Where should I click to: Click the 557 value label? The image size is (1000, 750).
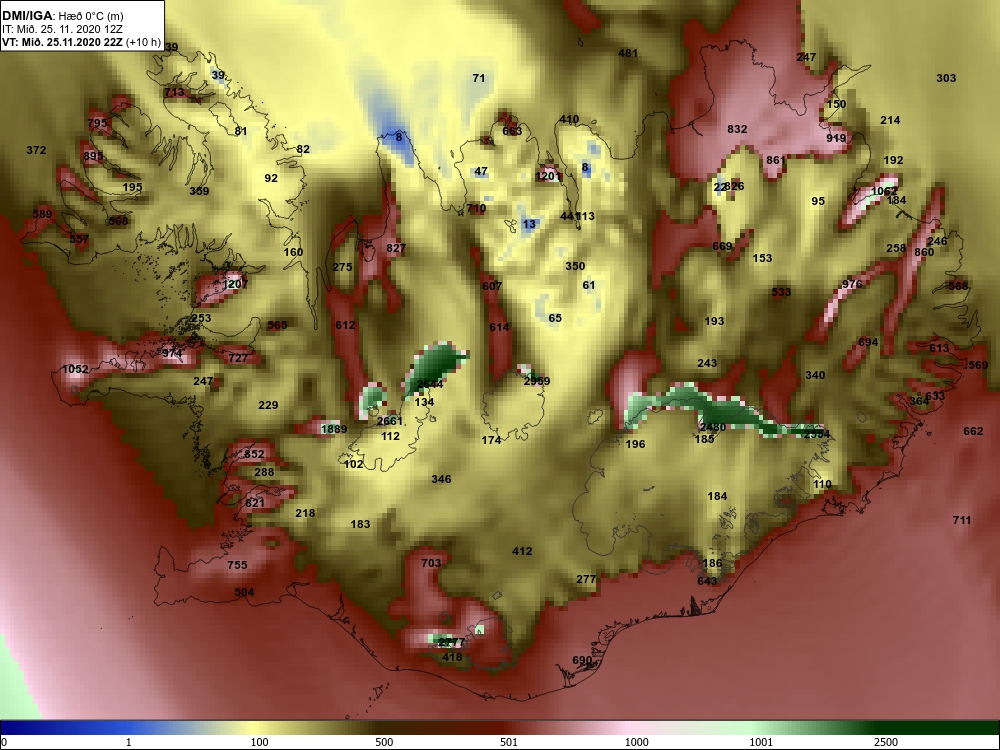tap(79, 239)
